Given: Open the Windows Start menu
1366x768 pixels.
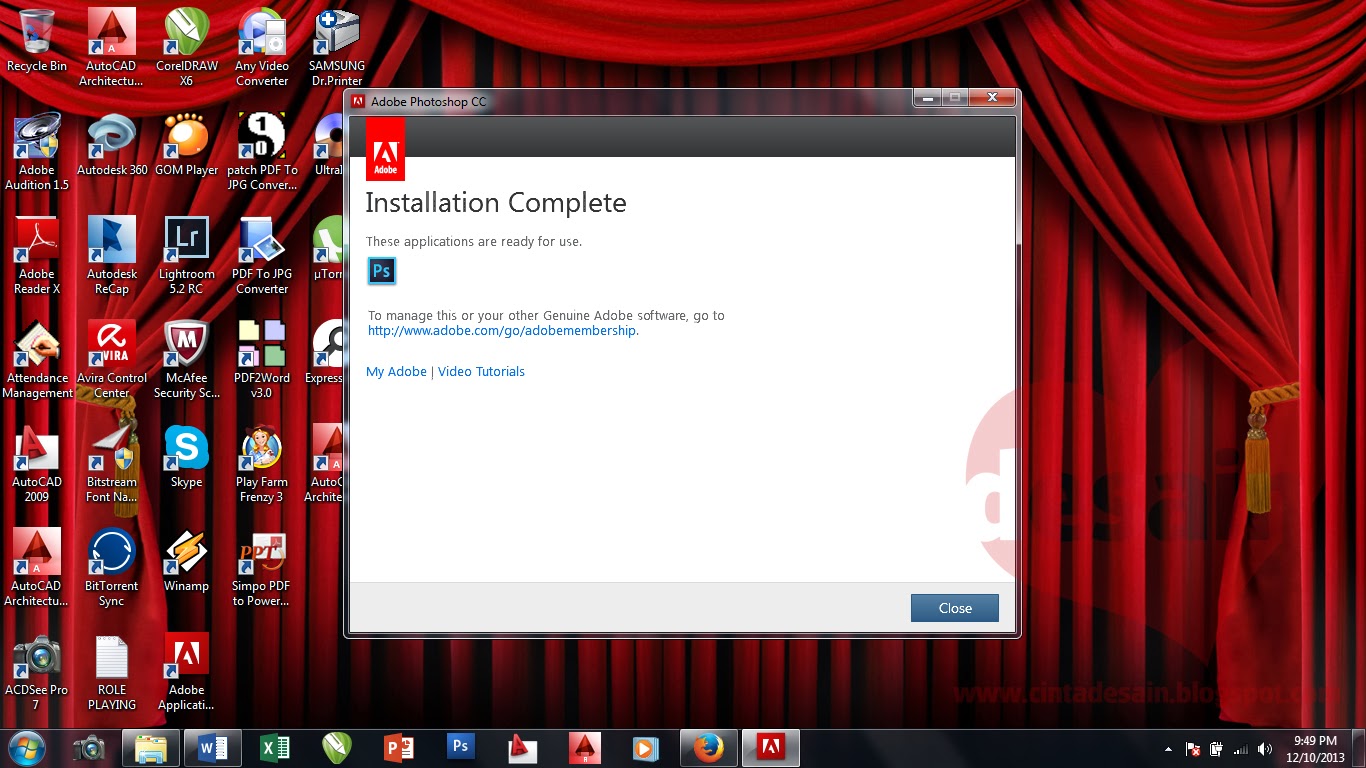Looking at the screenshot, I should tap(25, 748).
